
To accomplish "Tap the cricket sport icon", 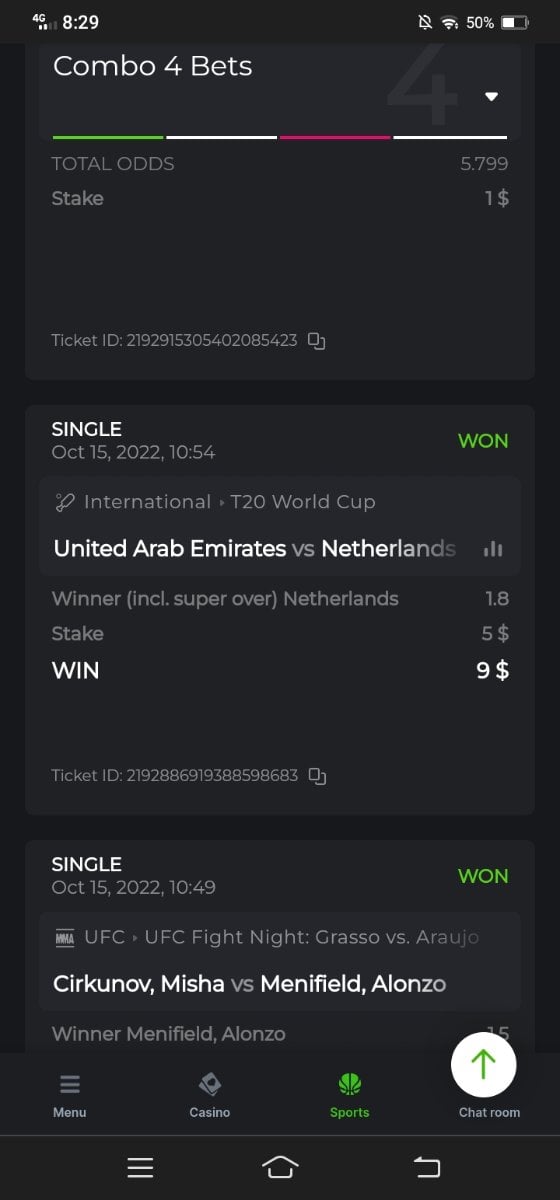I will point(65,502).
